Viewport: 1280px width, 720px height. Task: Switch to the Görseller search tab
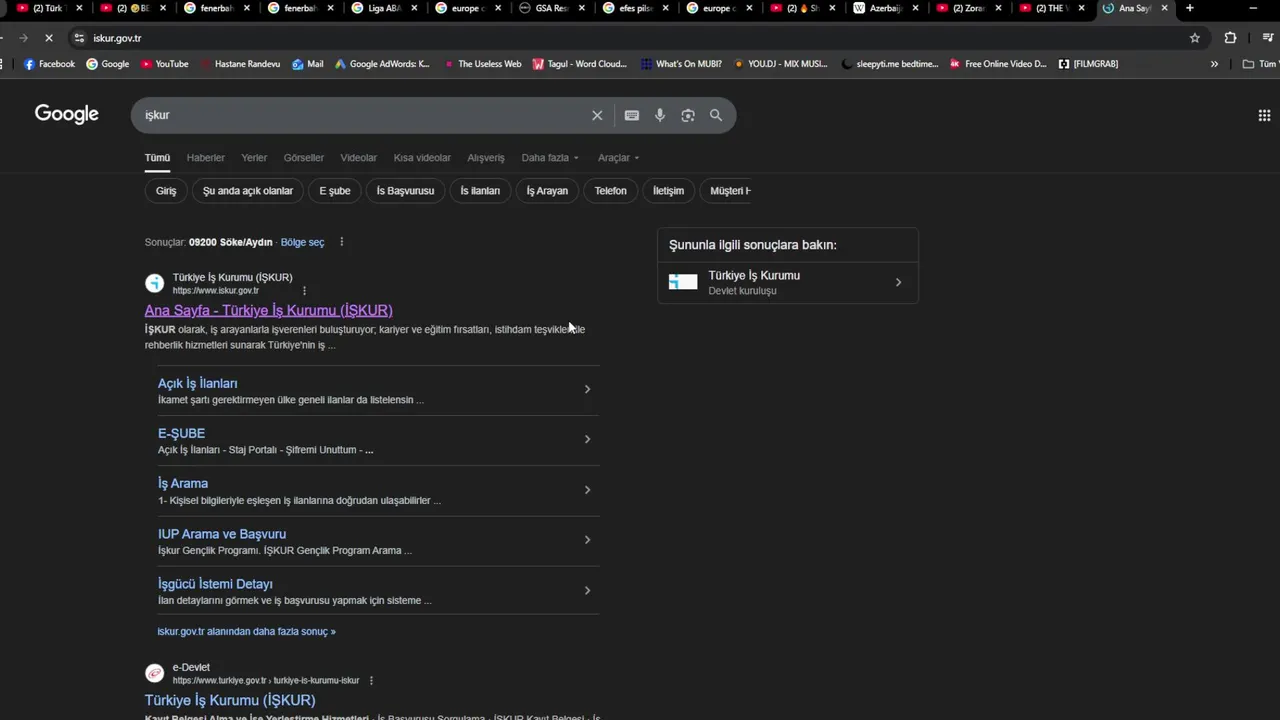[304, 158]
